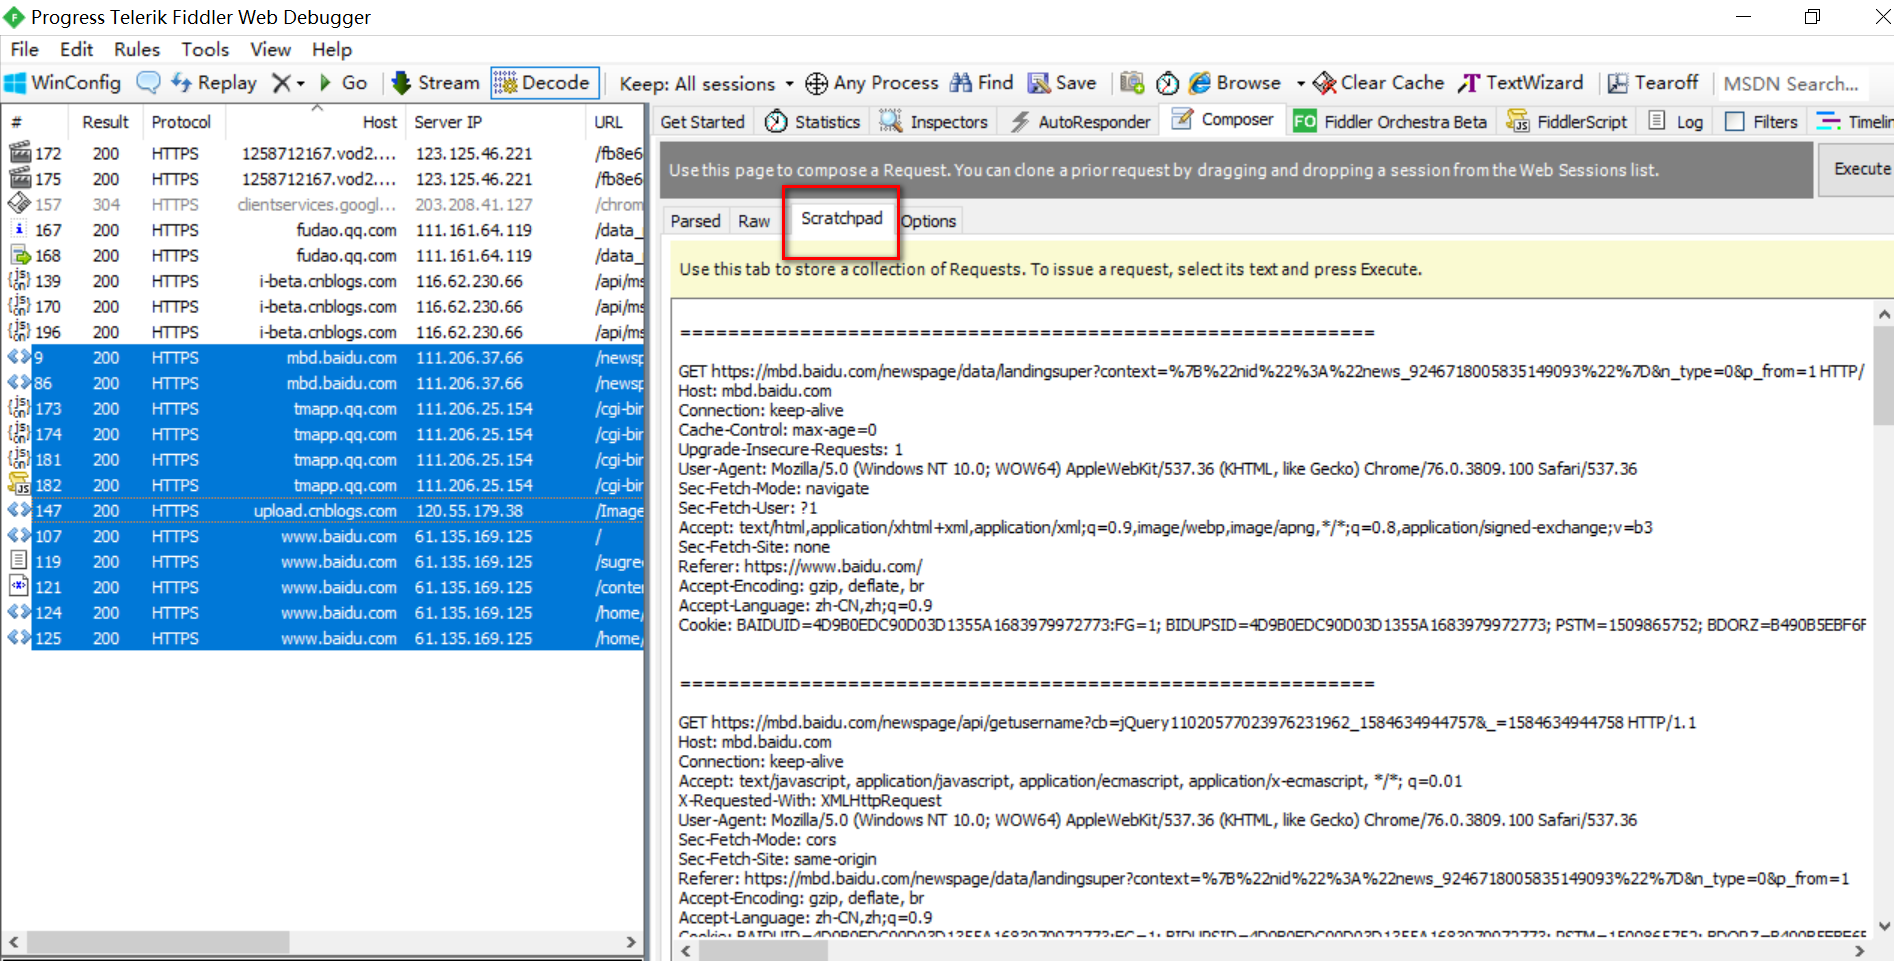Replay the selected sessions

point(214,83)
